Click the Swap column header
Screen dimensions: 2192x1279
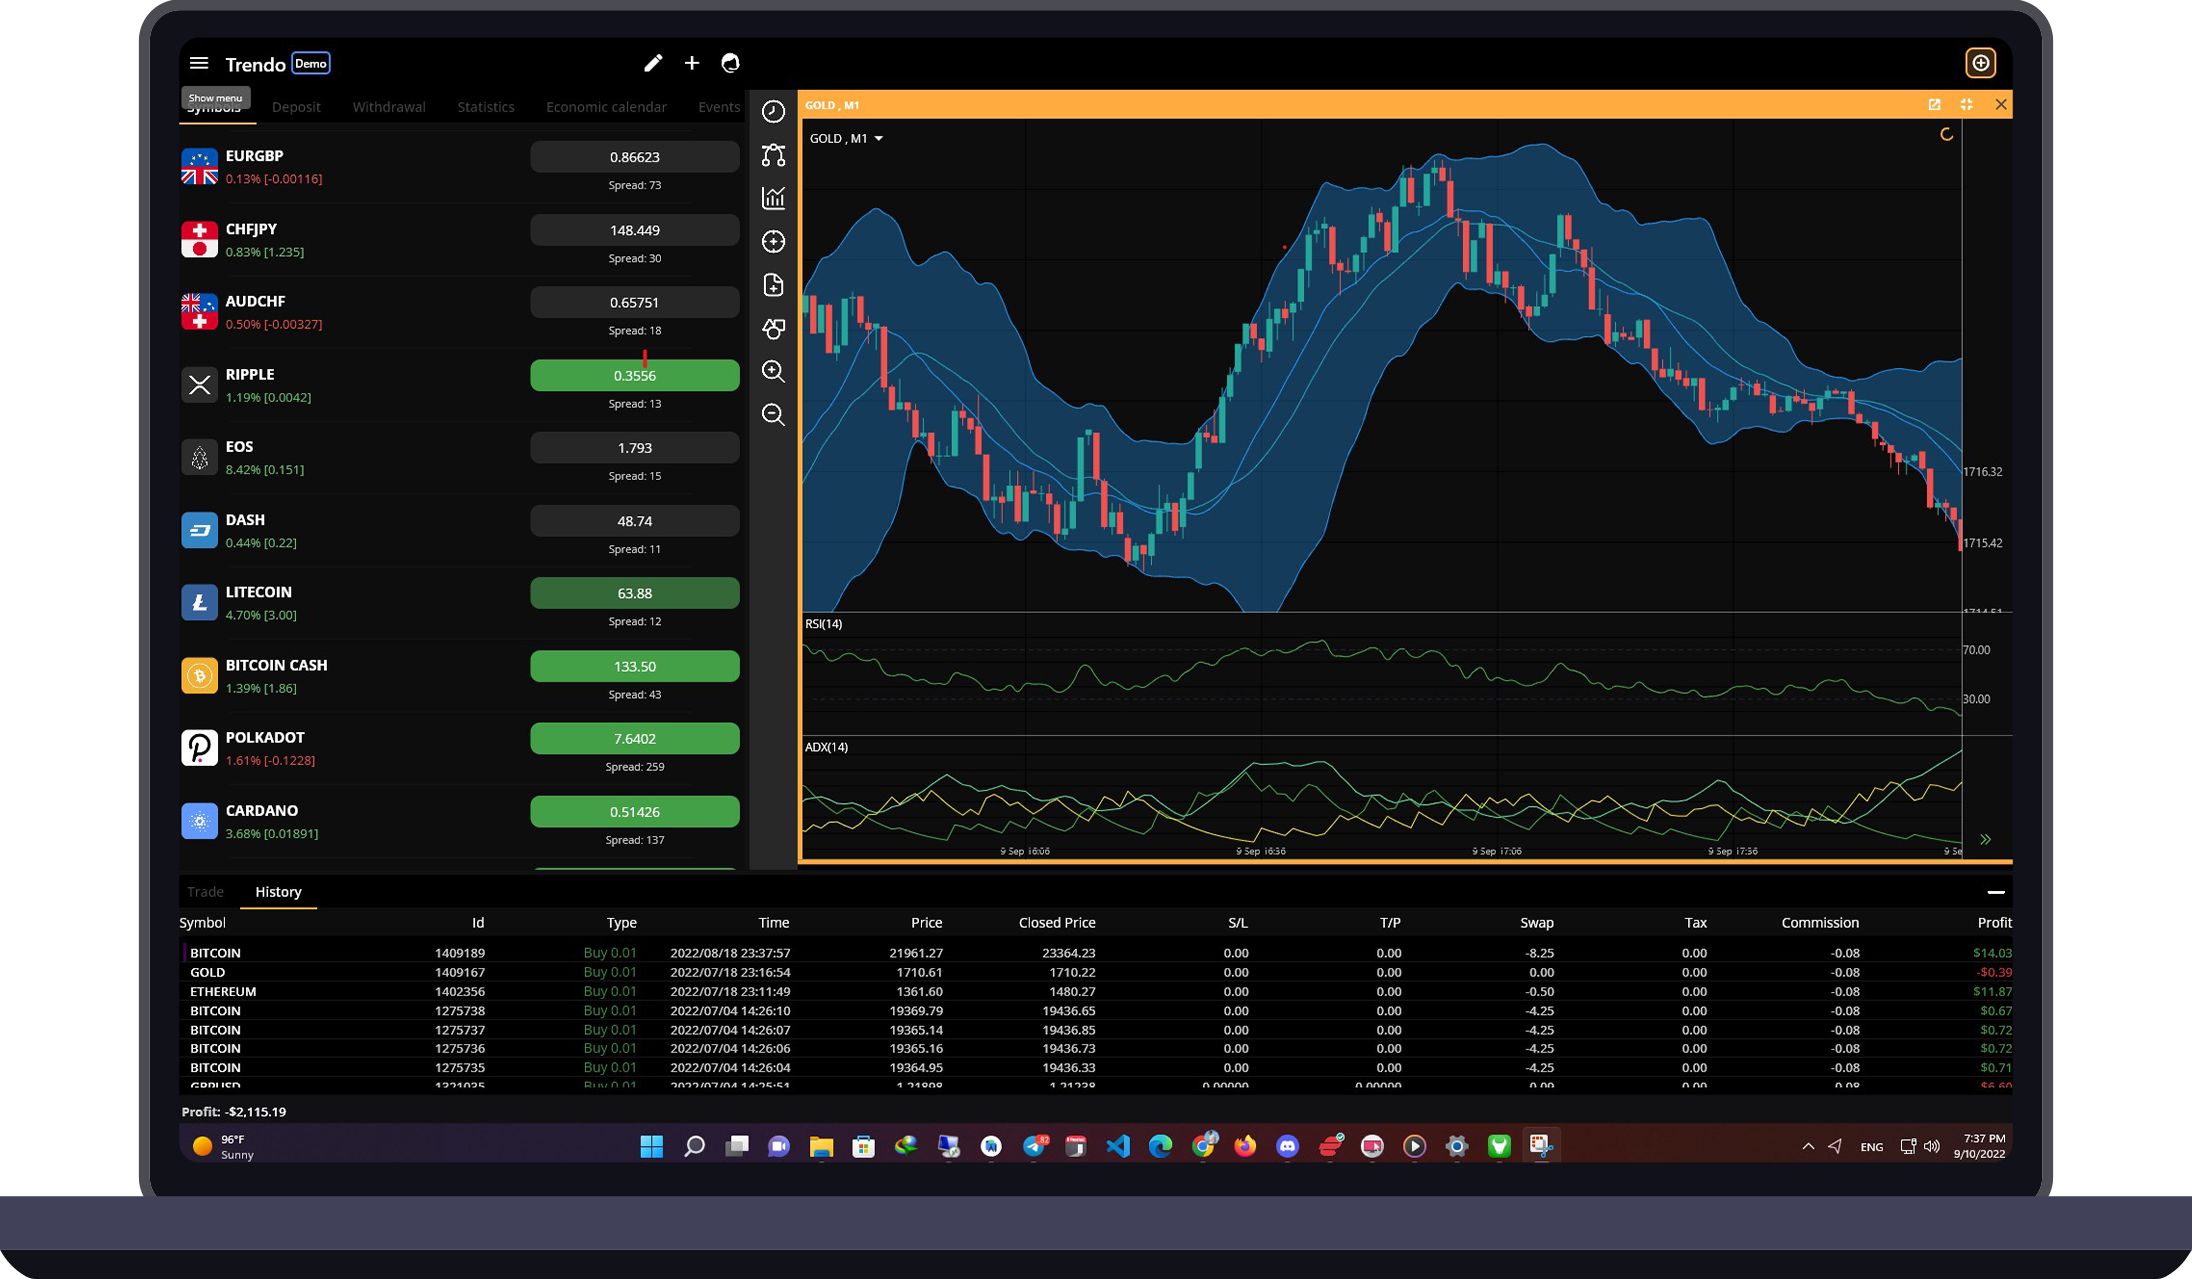pyautogui.click(x=1536, y=923)
